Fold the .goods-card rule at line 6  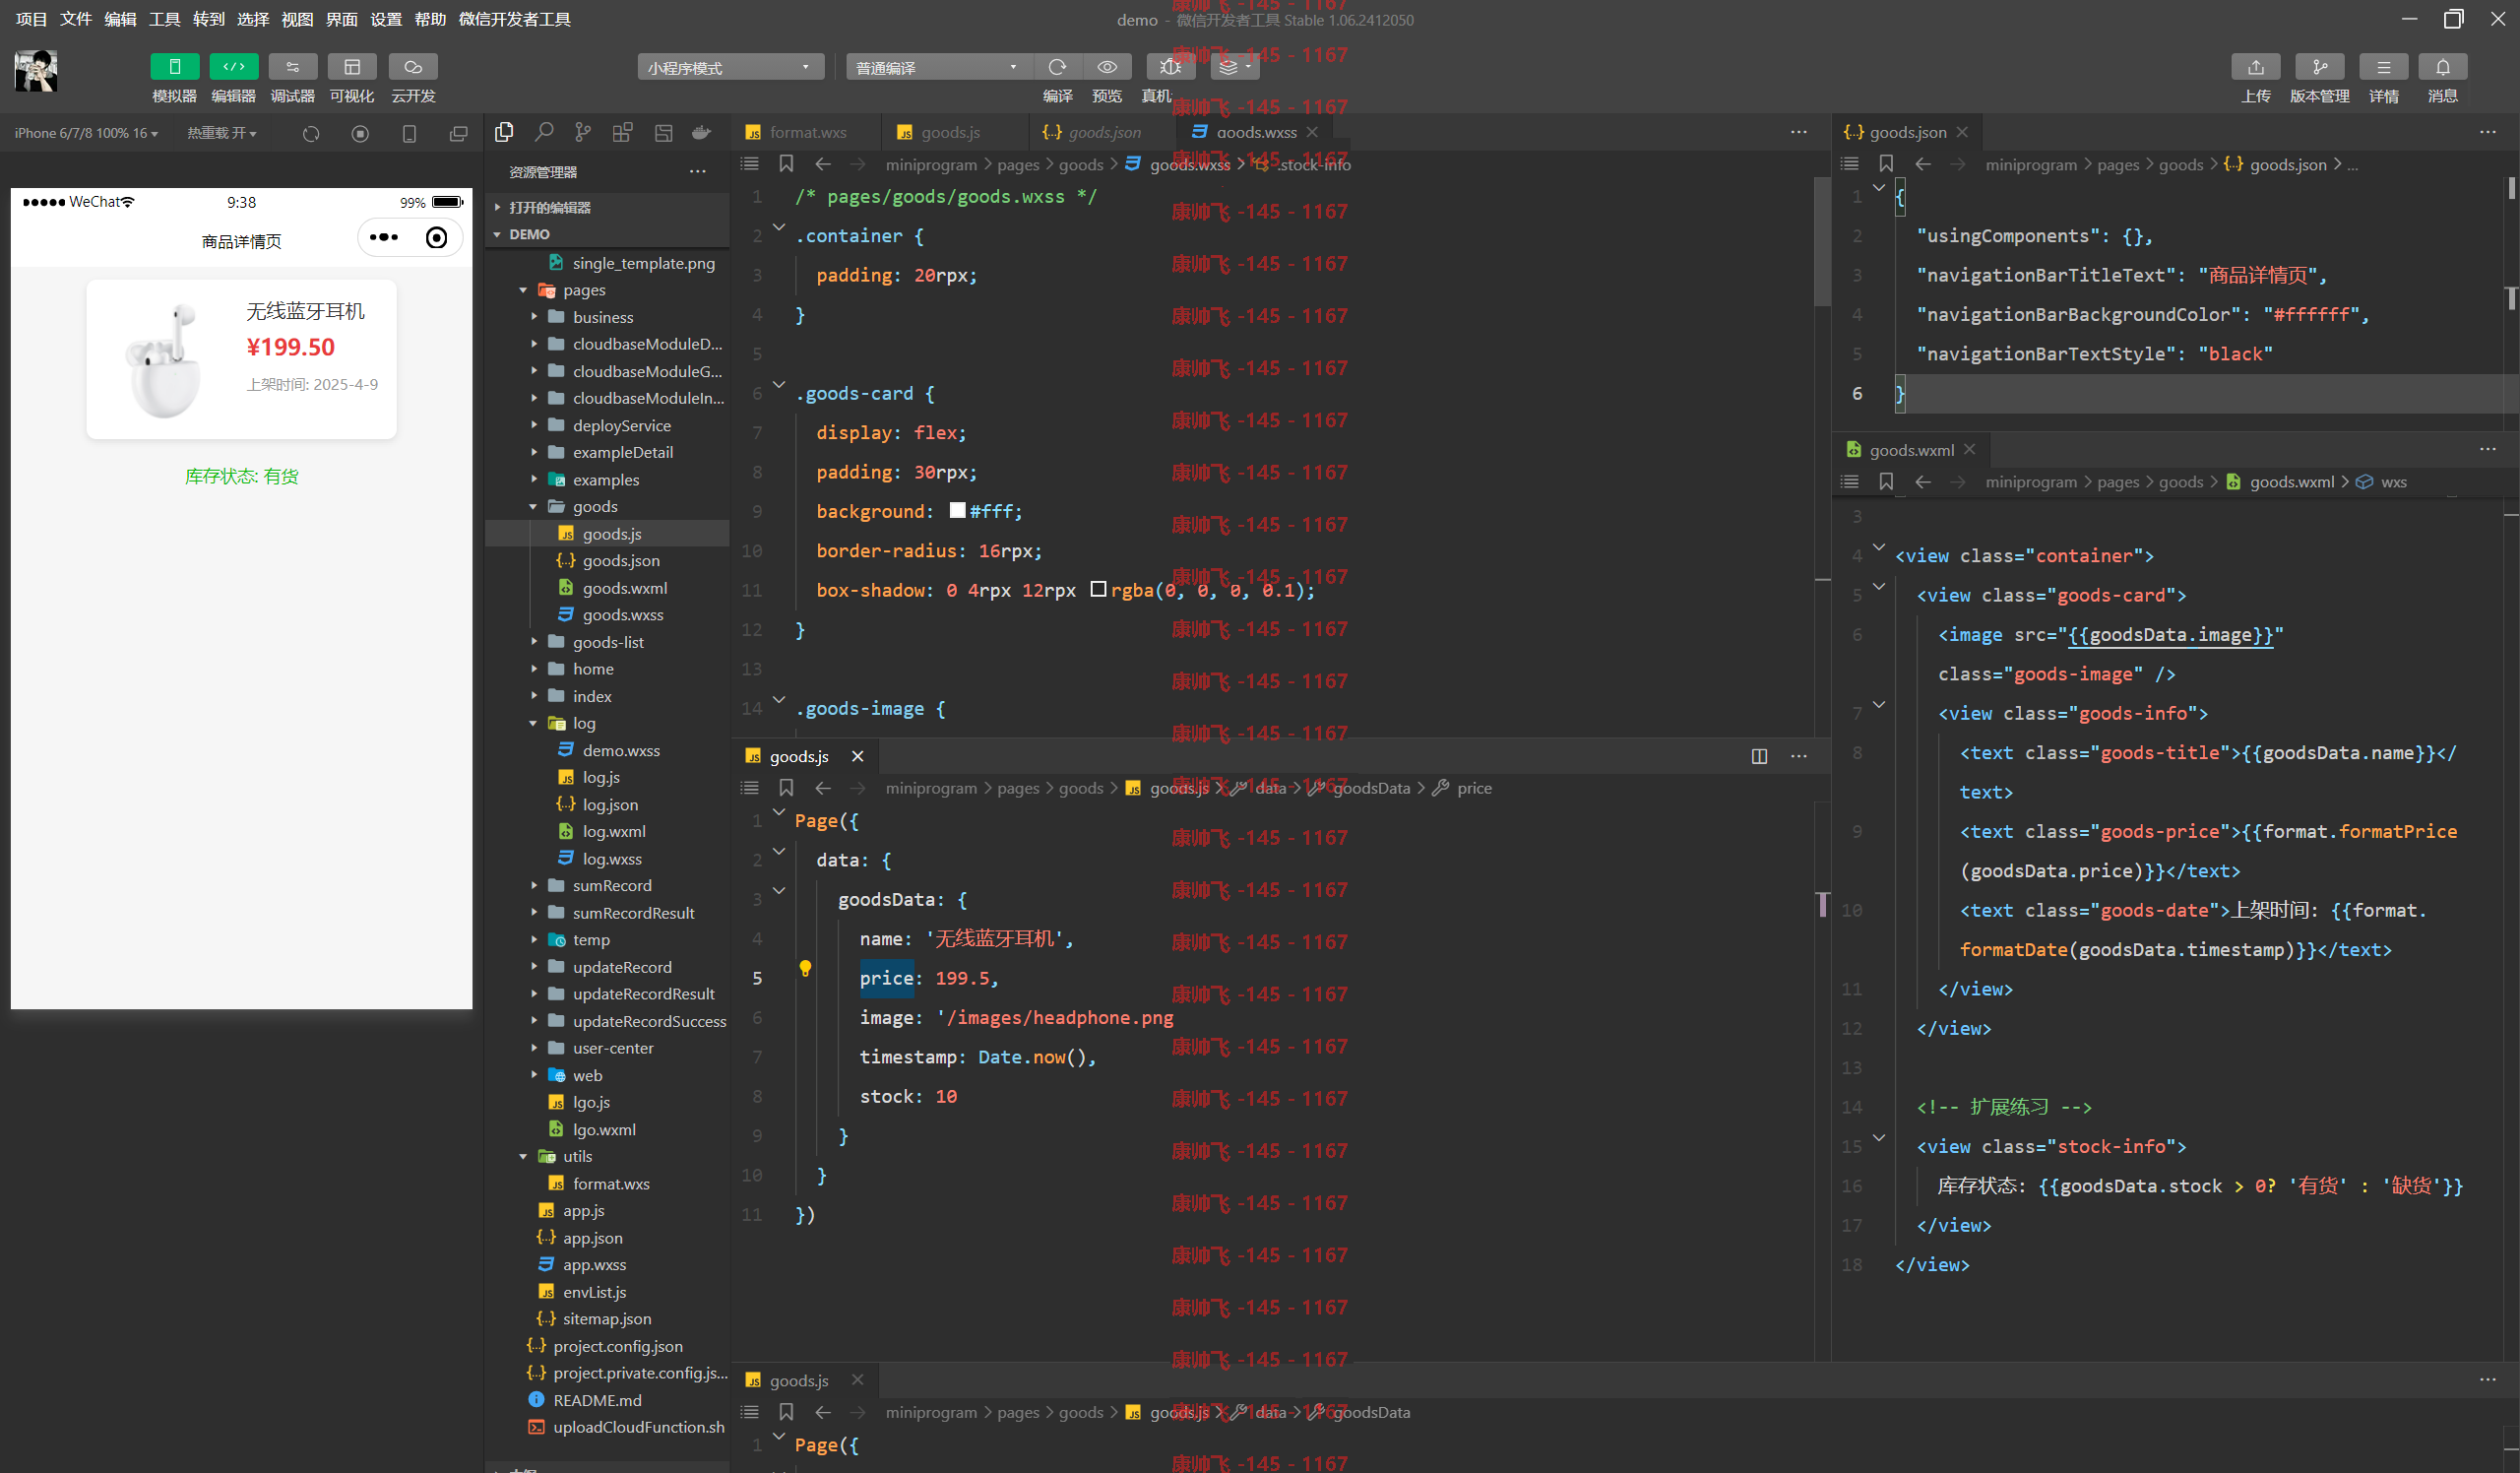pos(779,385)
